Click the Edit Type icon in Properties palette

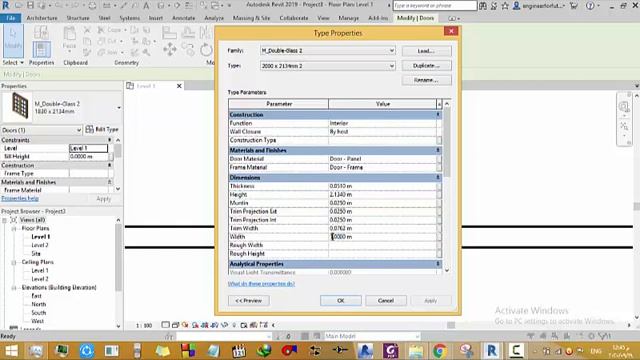tap(89, 129)
